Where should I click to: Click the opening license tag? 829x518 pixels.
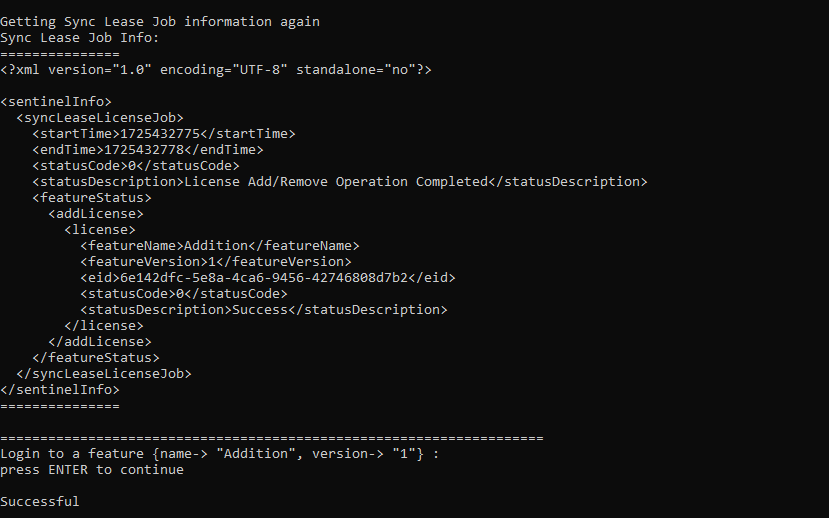tap(100, 230)
